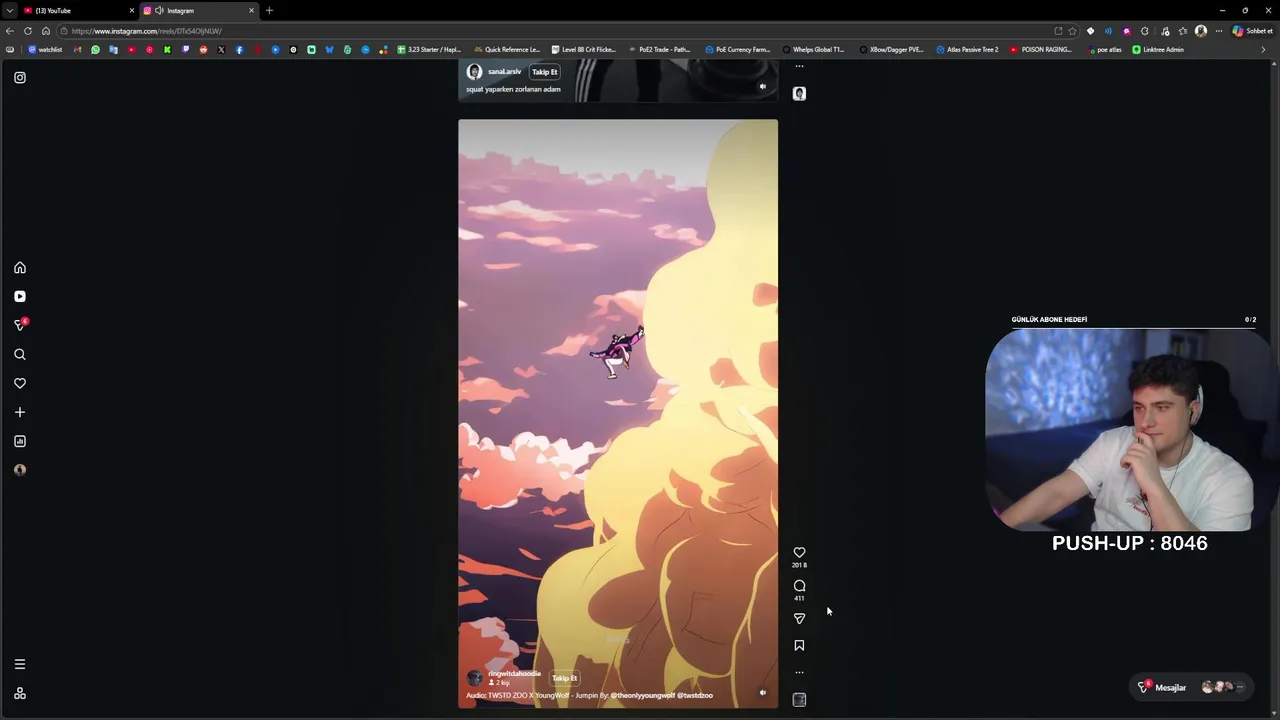
Task: Open a new browser tab
Action: click(x=269, y=10)
